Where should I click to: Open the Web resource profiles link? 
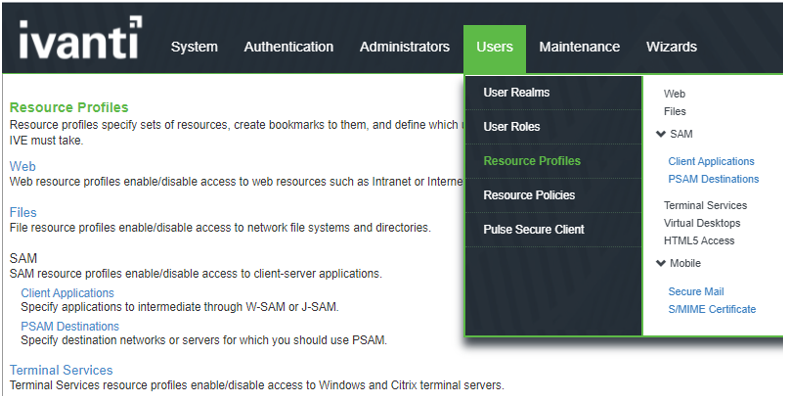click(x=23, y=167)
